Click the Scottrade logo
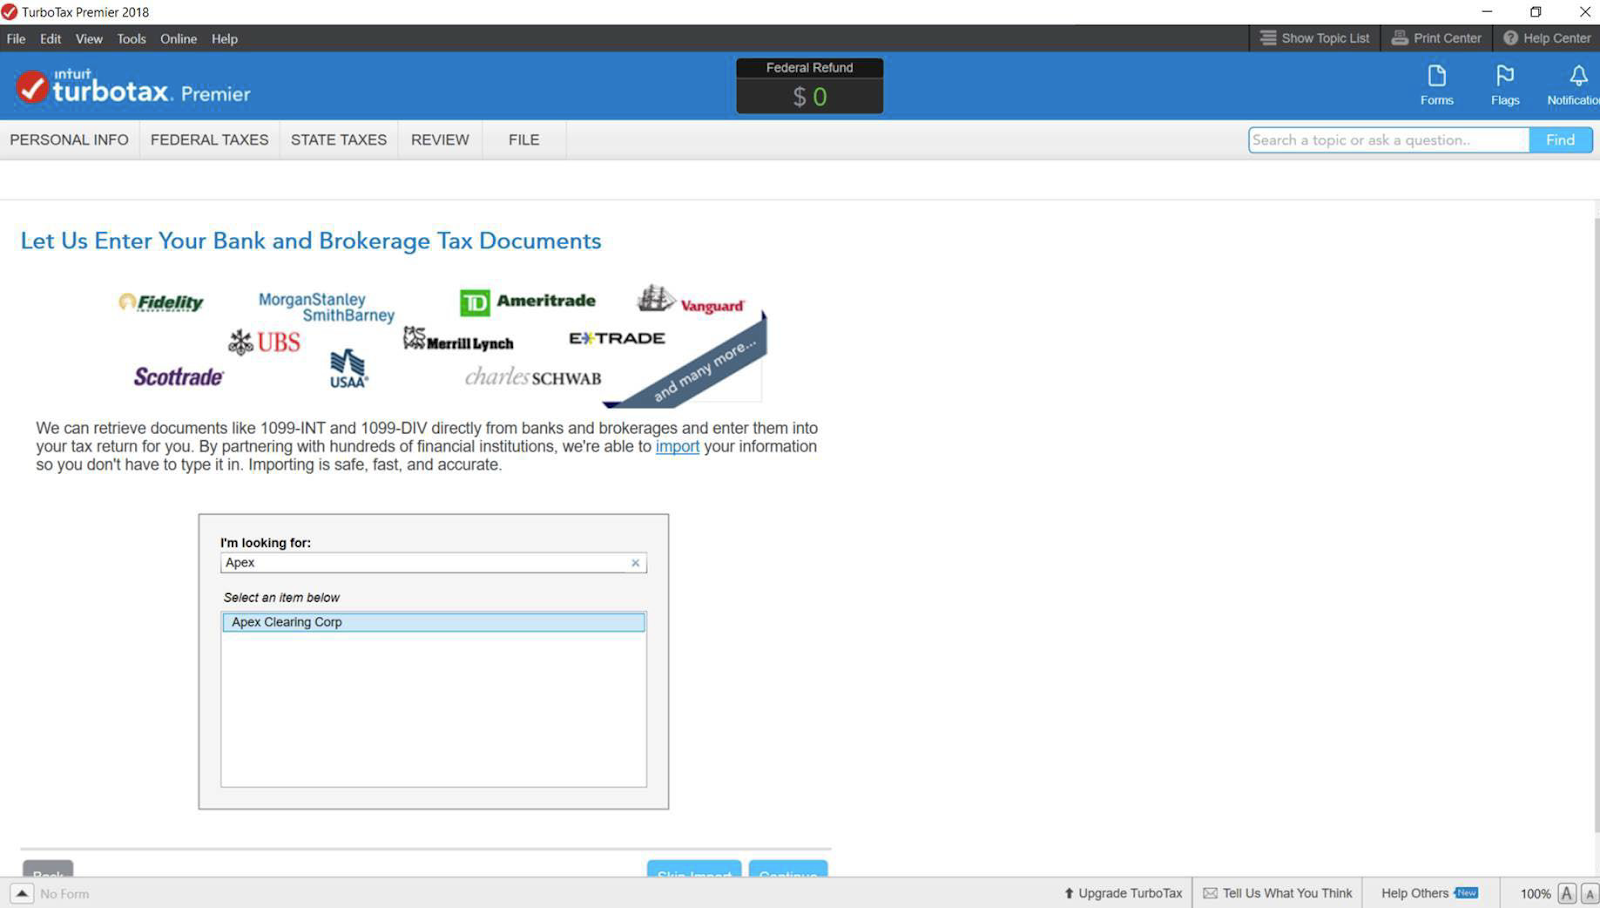This screenshot has height=908, width=1600. (178, 377)
